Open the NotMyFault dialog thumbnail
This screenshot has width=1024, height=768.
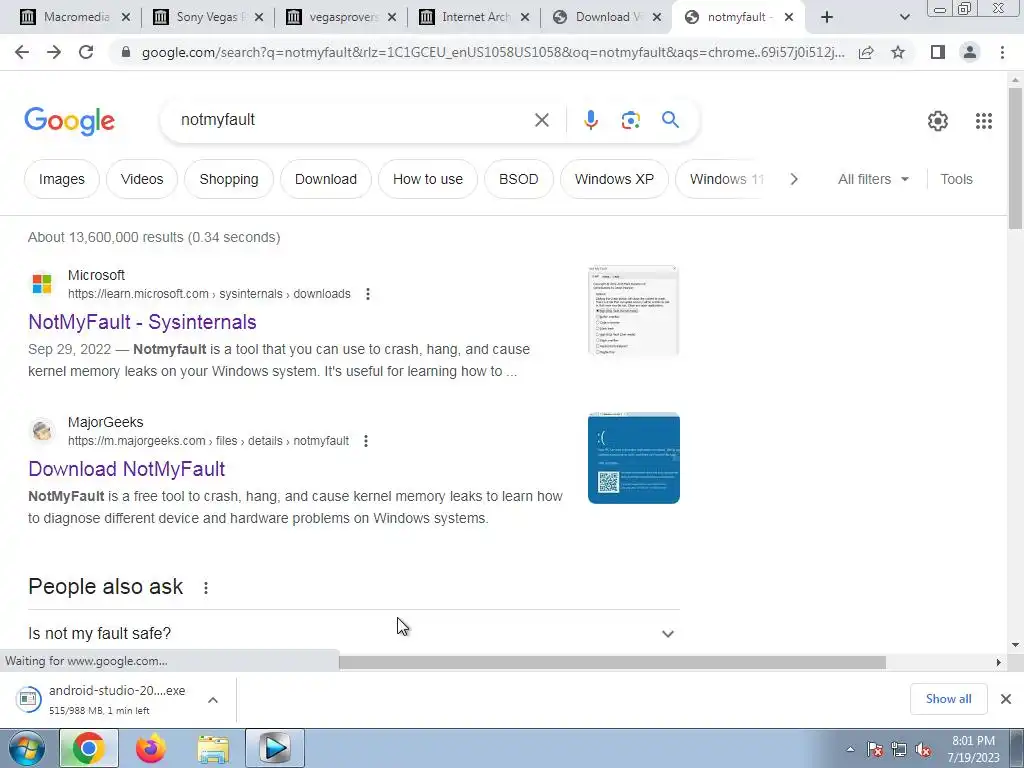click(633, 311)
